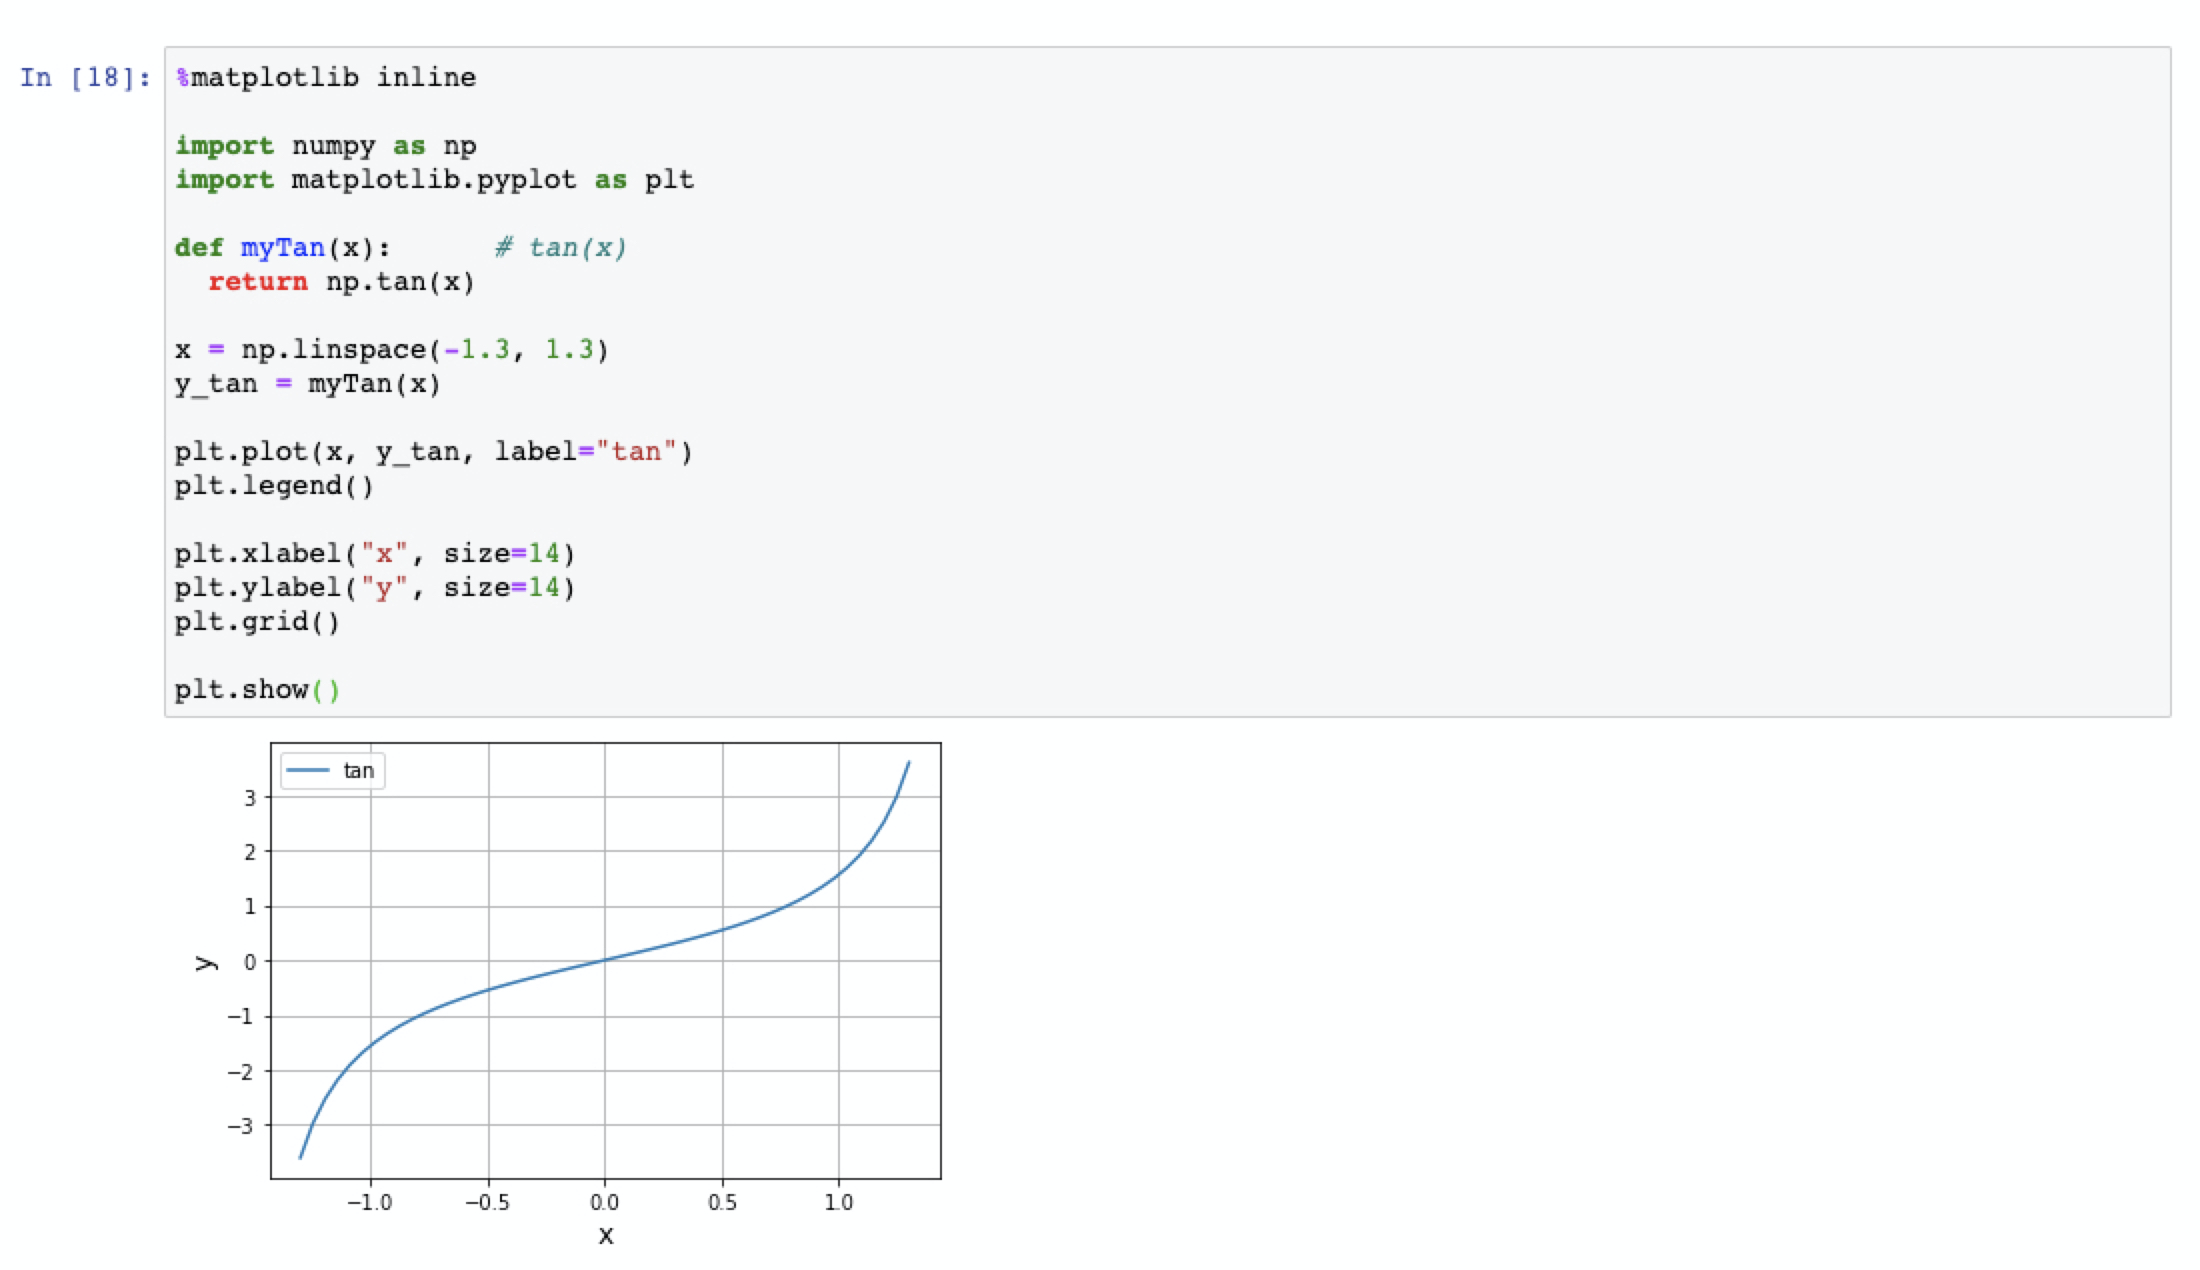Viewport: 2200px width, 1270px height.
Task: Place cursor on the %matplotlib inline line
Action: [326, 78]
